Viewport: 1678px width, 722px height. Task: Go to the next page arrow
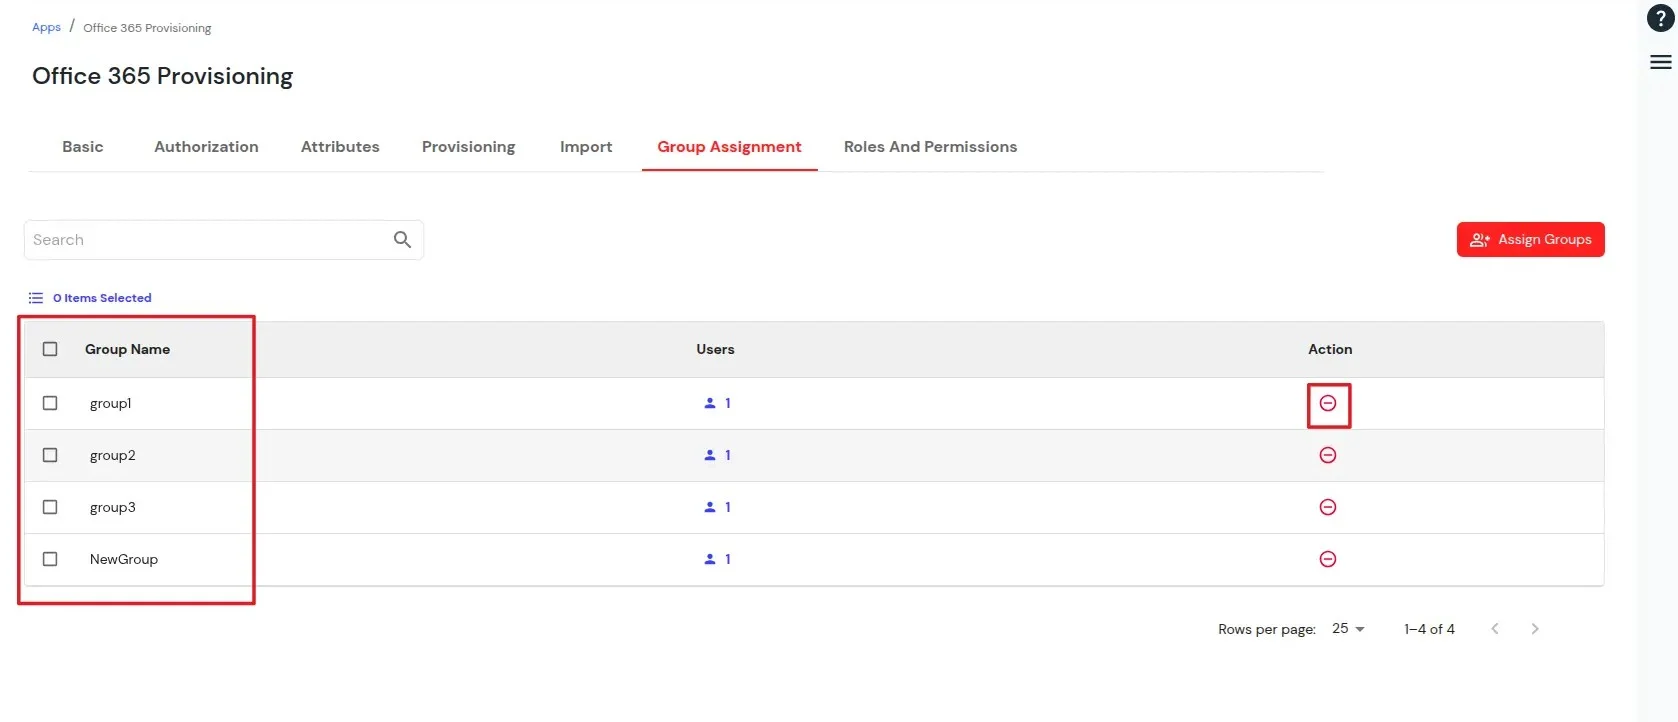1535,629
